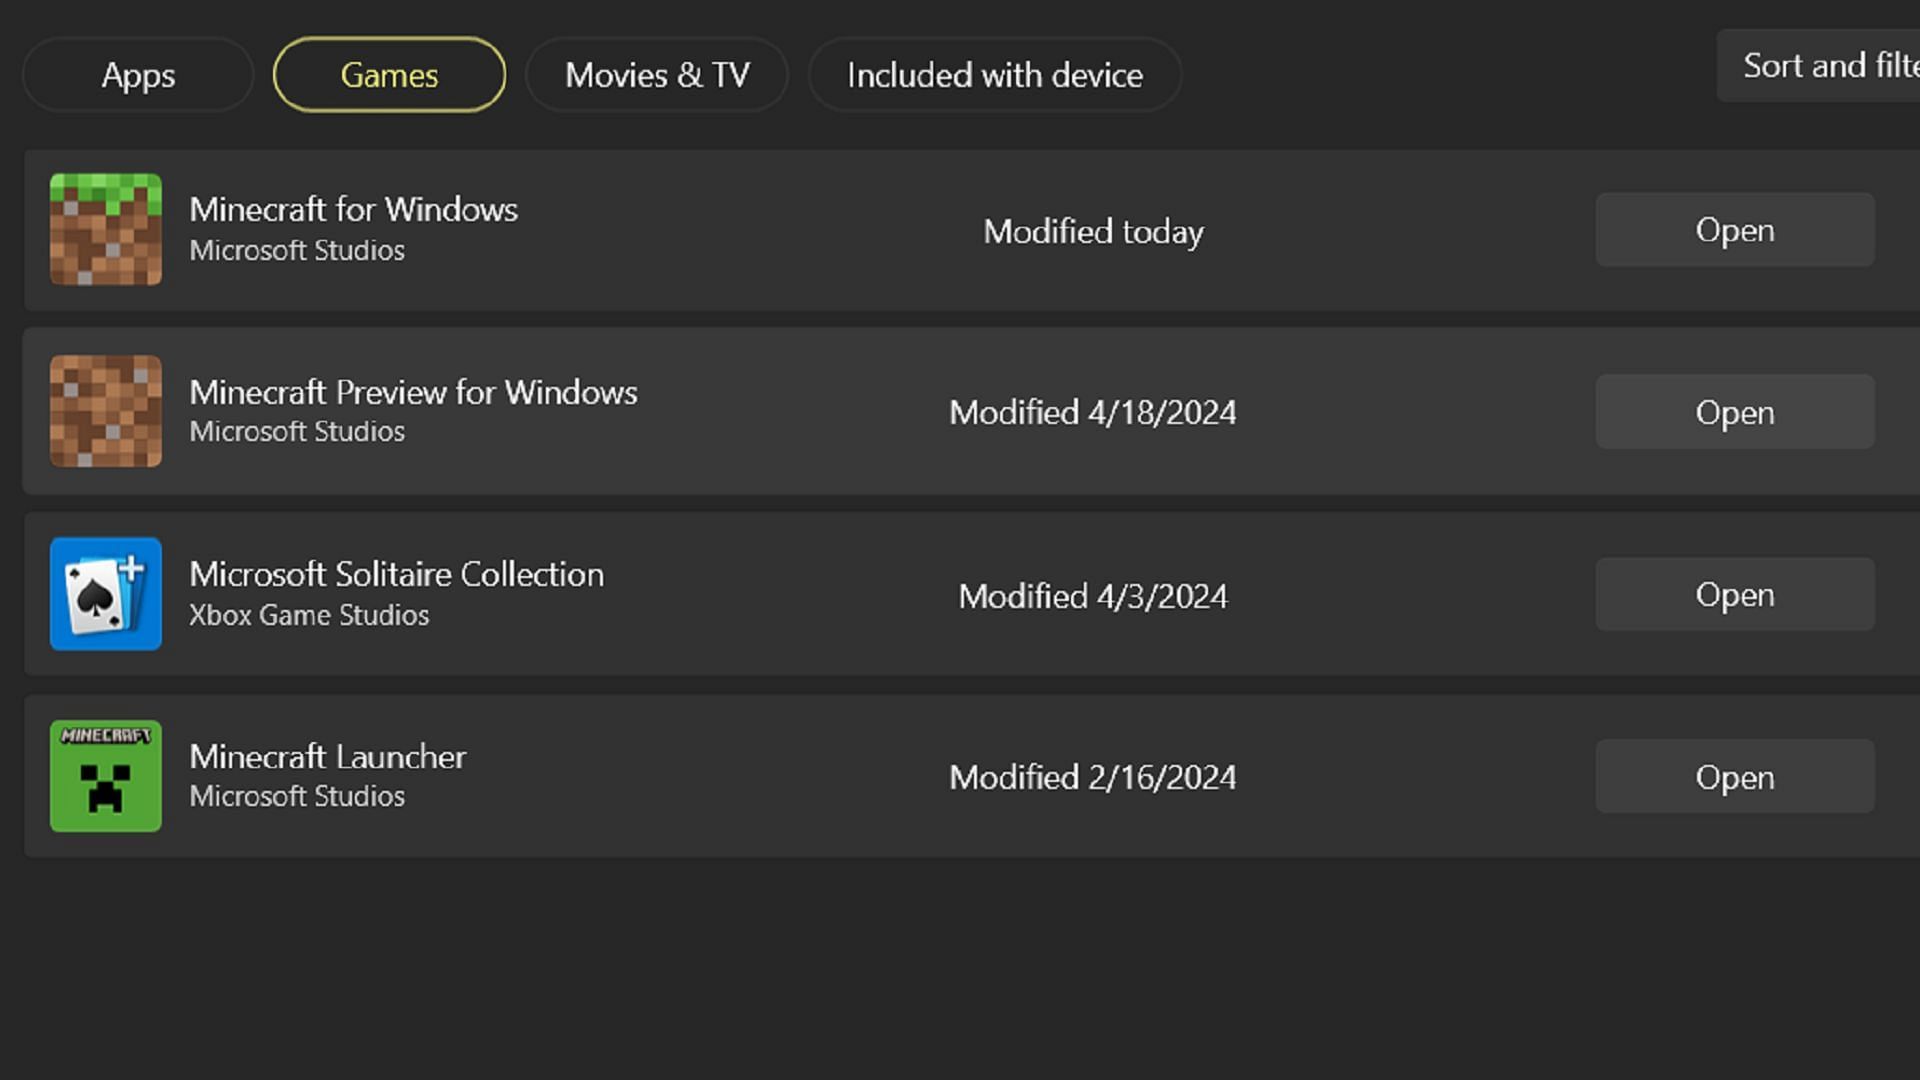Viewport: 1920px width, 1080px height.
Task: Select Apps filter toggle
Action: [138, 75]
